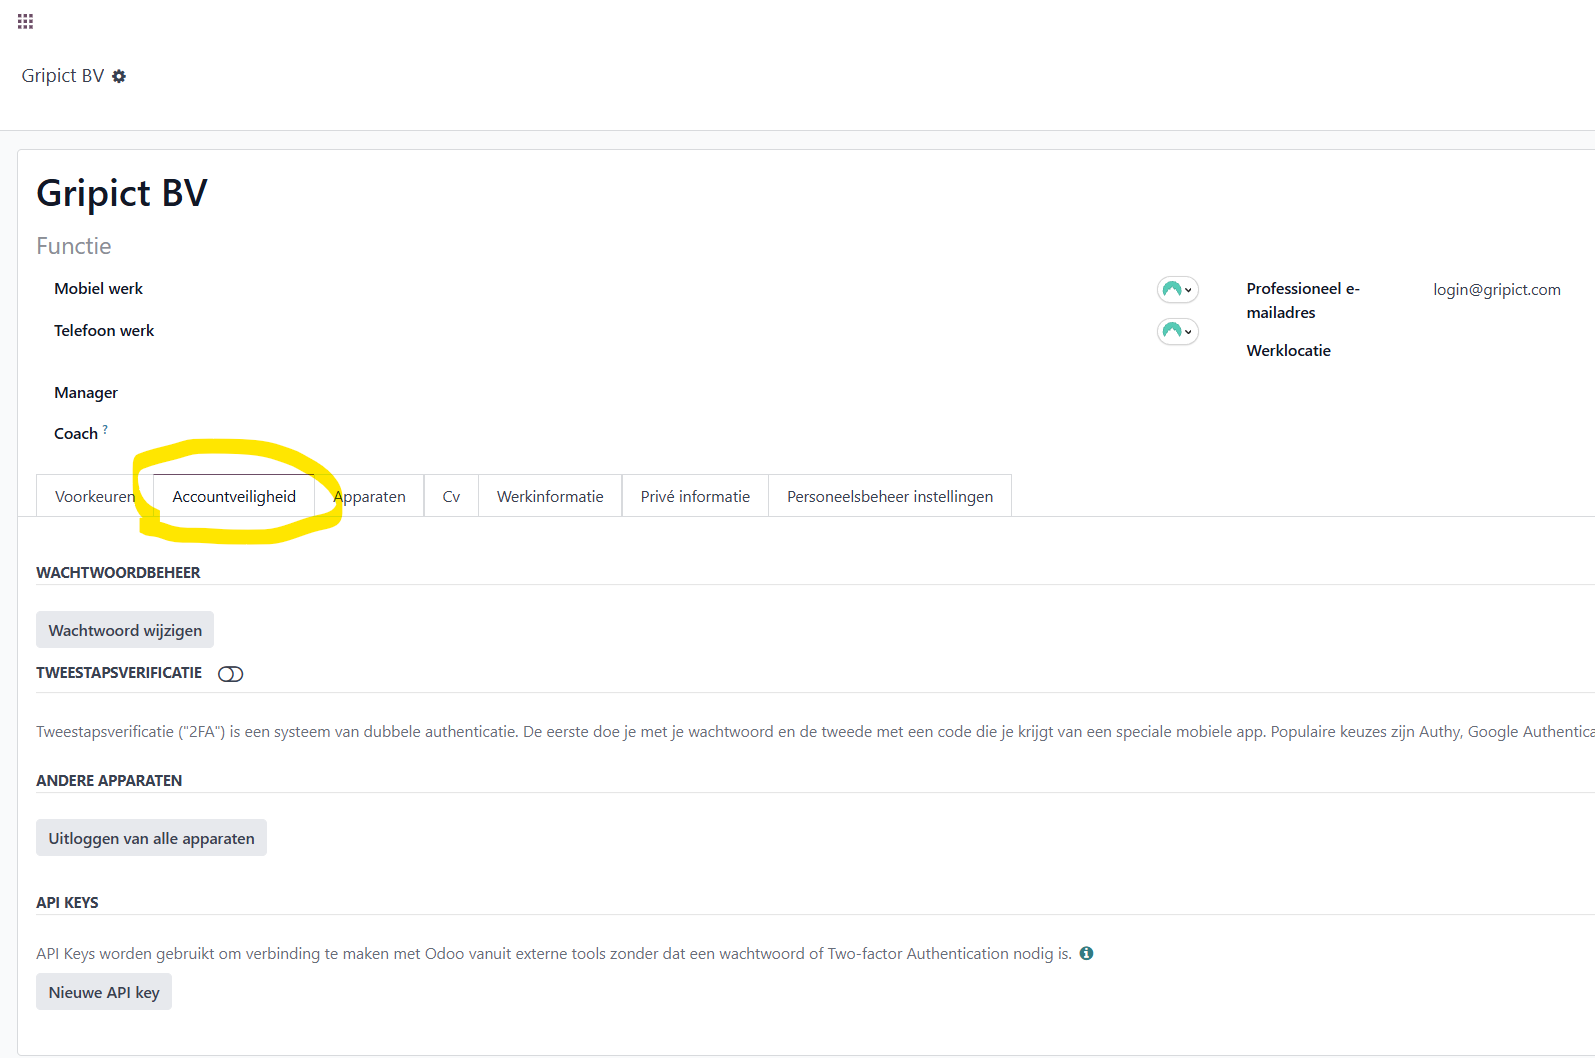Toggle the Tweestapsverificatie switch
This screenshot has height=1058, width=1595.
230,674
